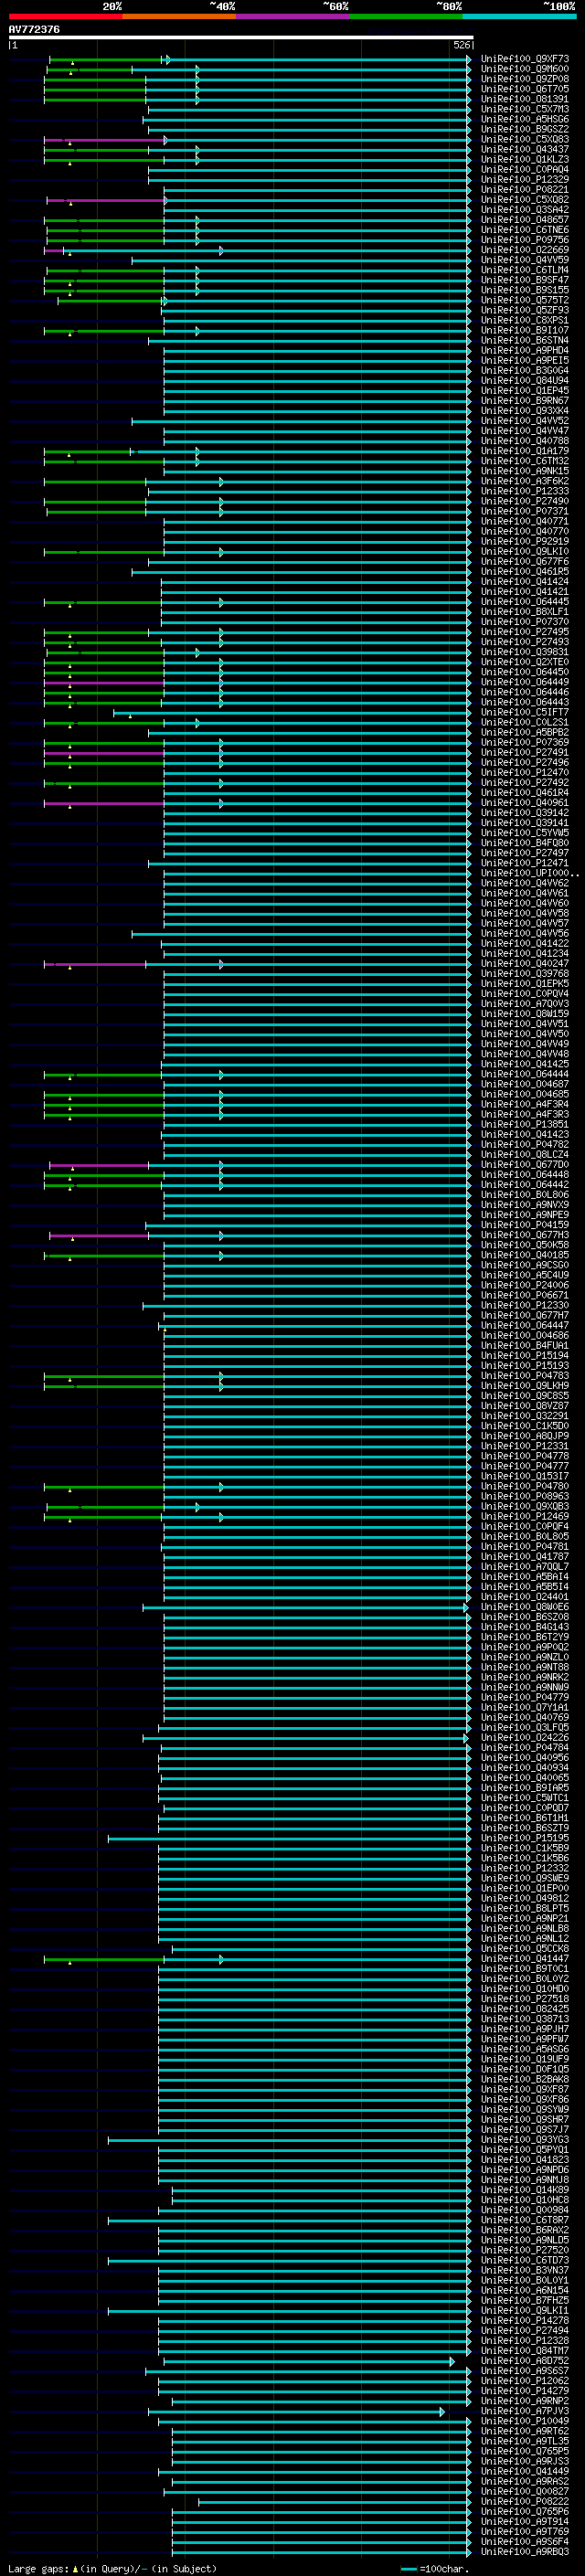Click the cyan alignment bar for UniRef100_P08221
Viewport: 585px width, 2576px height.
(x=317, y=190)
